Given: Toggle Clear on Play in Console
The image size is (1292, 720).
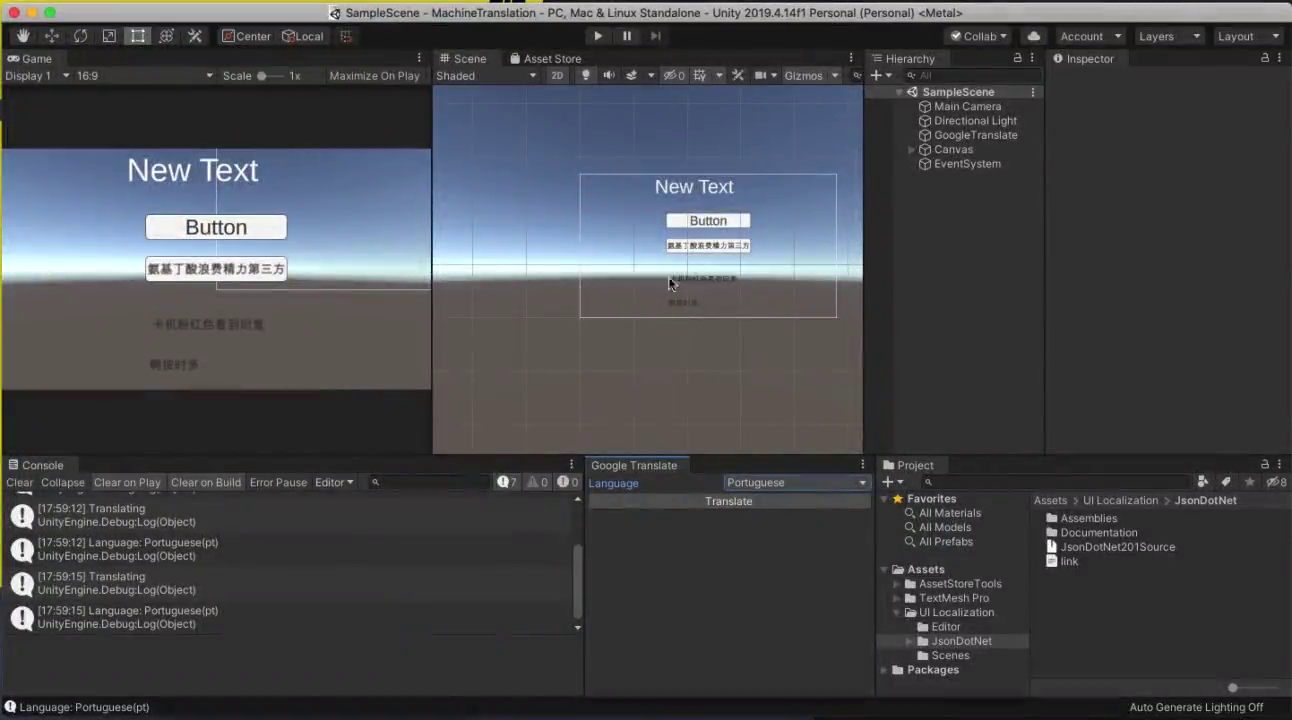Looking at the screenshot, I should (127, 482).
